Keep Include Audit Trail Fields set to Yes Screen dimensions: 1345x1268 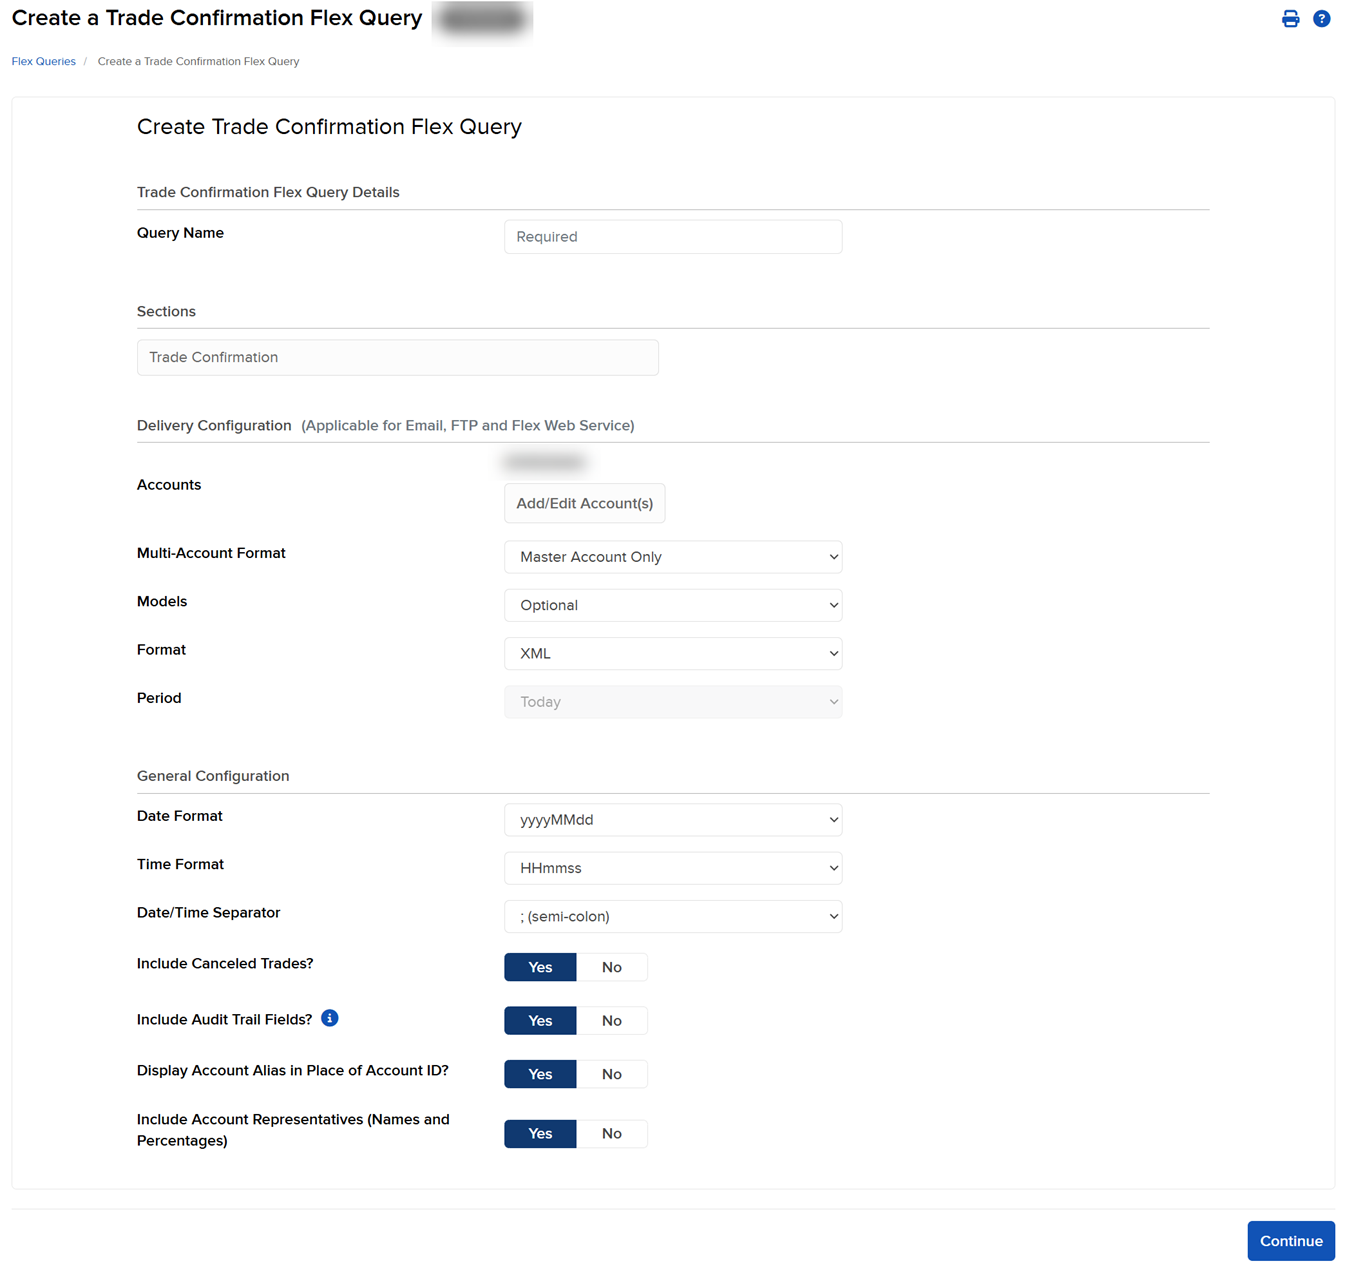pyautogui.click(x=540, y=1020)
